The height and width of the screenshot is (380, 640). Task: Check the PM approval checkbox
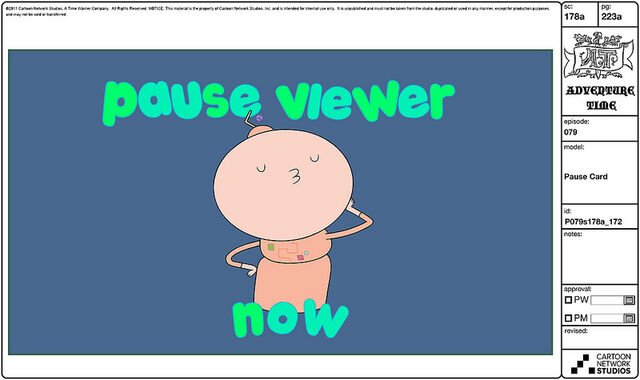click(568, 318)
